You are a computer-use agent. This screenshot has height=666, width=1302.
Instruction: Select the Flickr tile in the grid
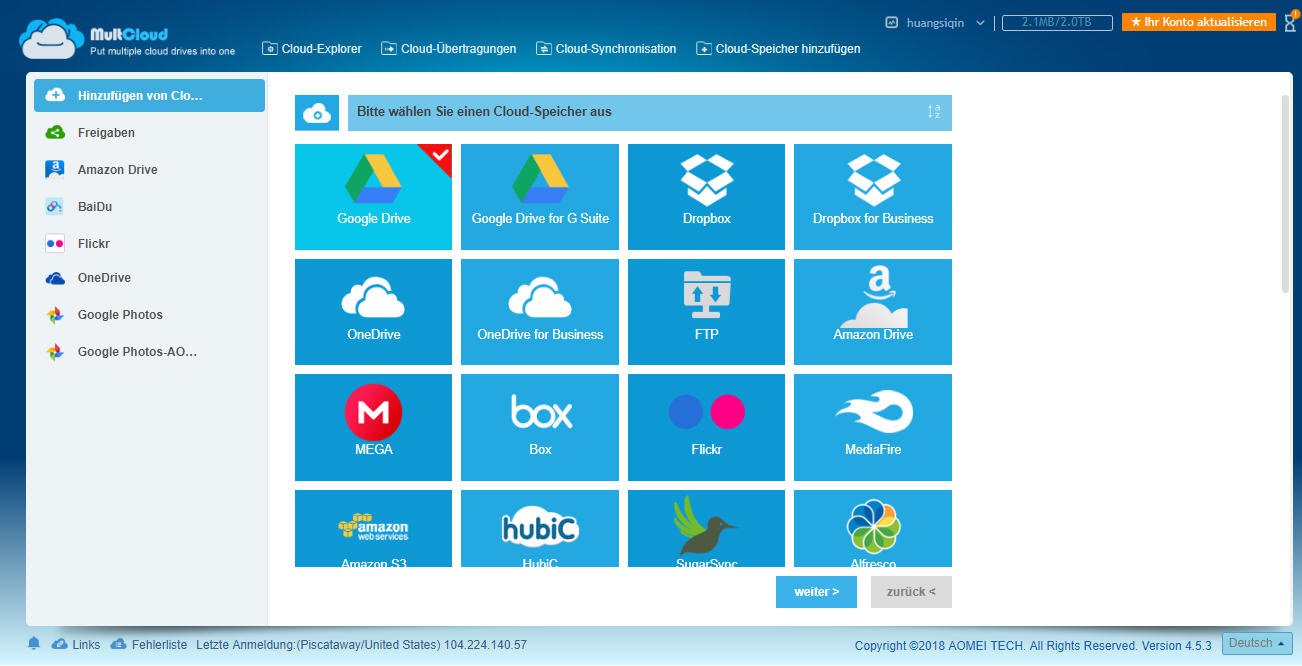pyautogui.click(x=706, y=427)
